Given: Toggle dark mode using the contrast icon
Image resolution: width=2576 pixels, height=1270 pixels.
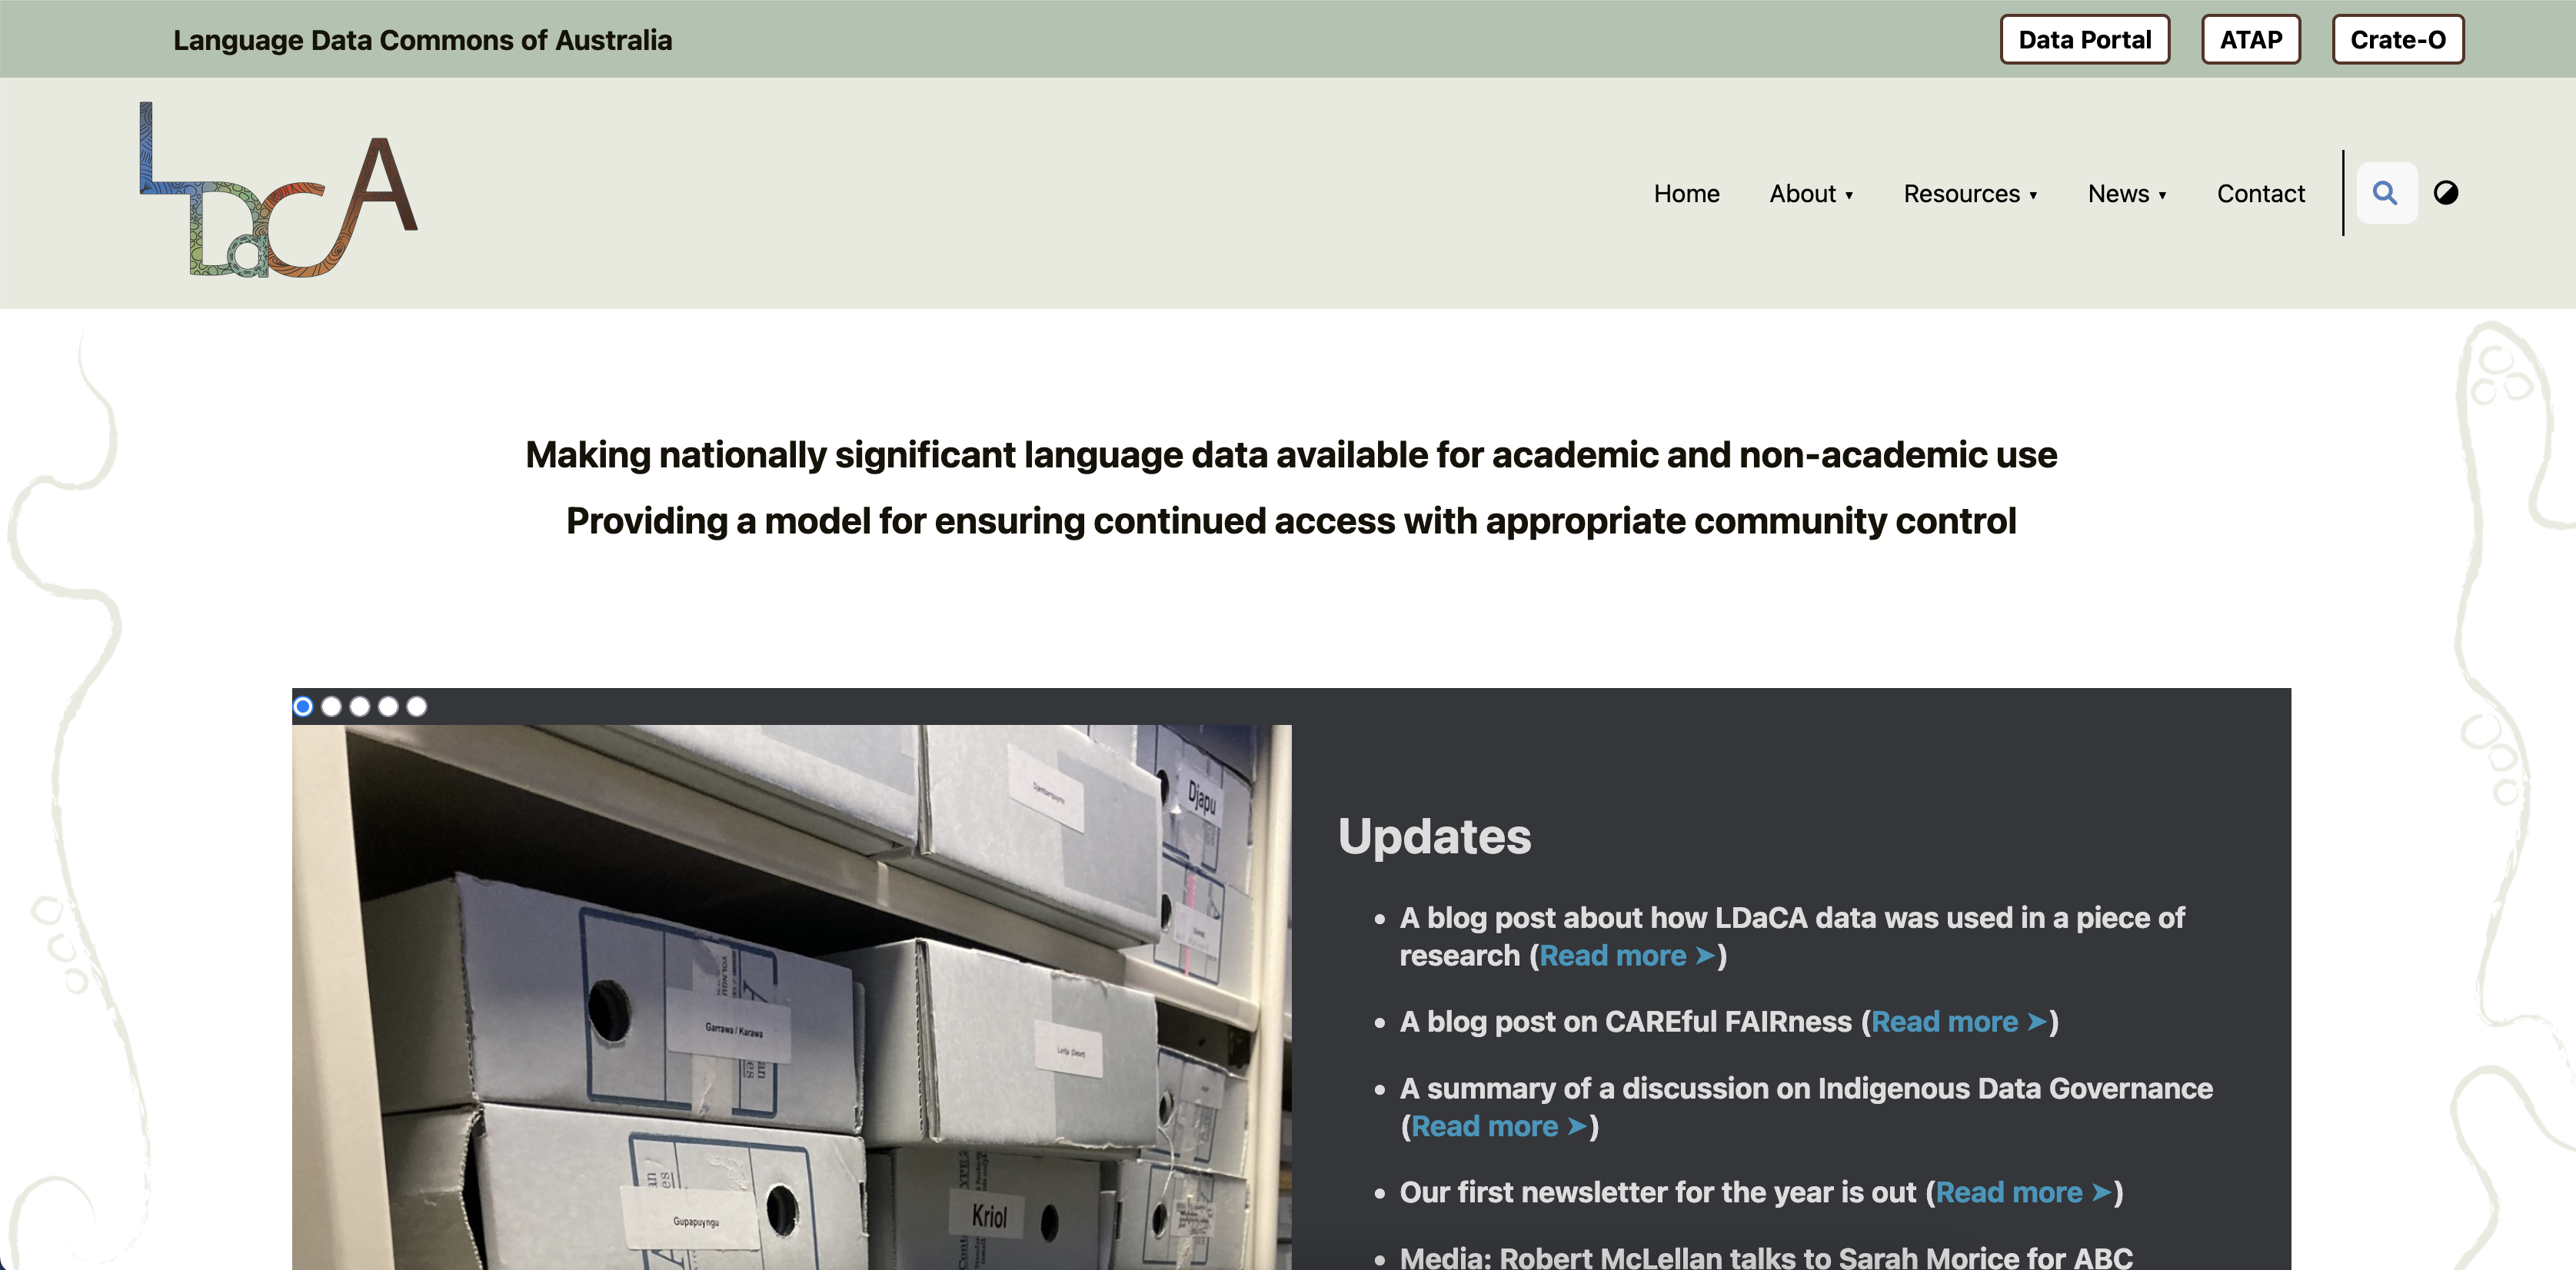Looking at the screenshot, I should click(x=2447, y=193).
